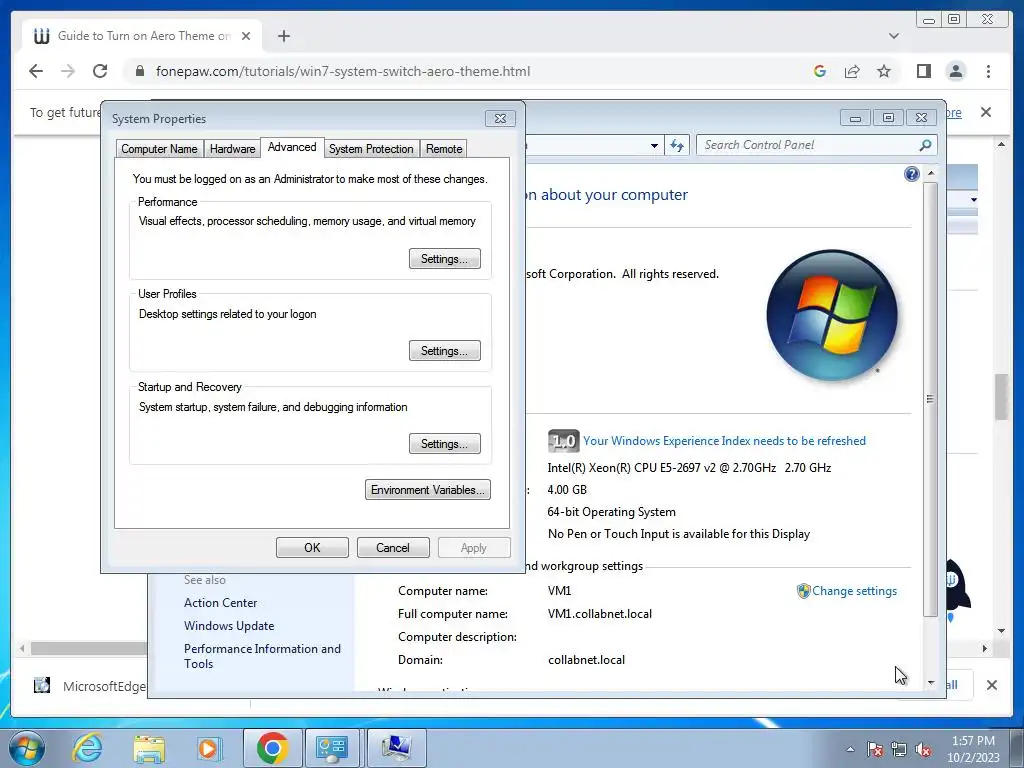Bookmark this page with star
Image resolution: width=1024 pixels, height=768 pixels.
click(x=884, y=71)
